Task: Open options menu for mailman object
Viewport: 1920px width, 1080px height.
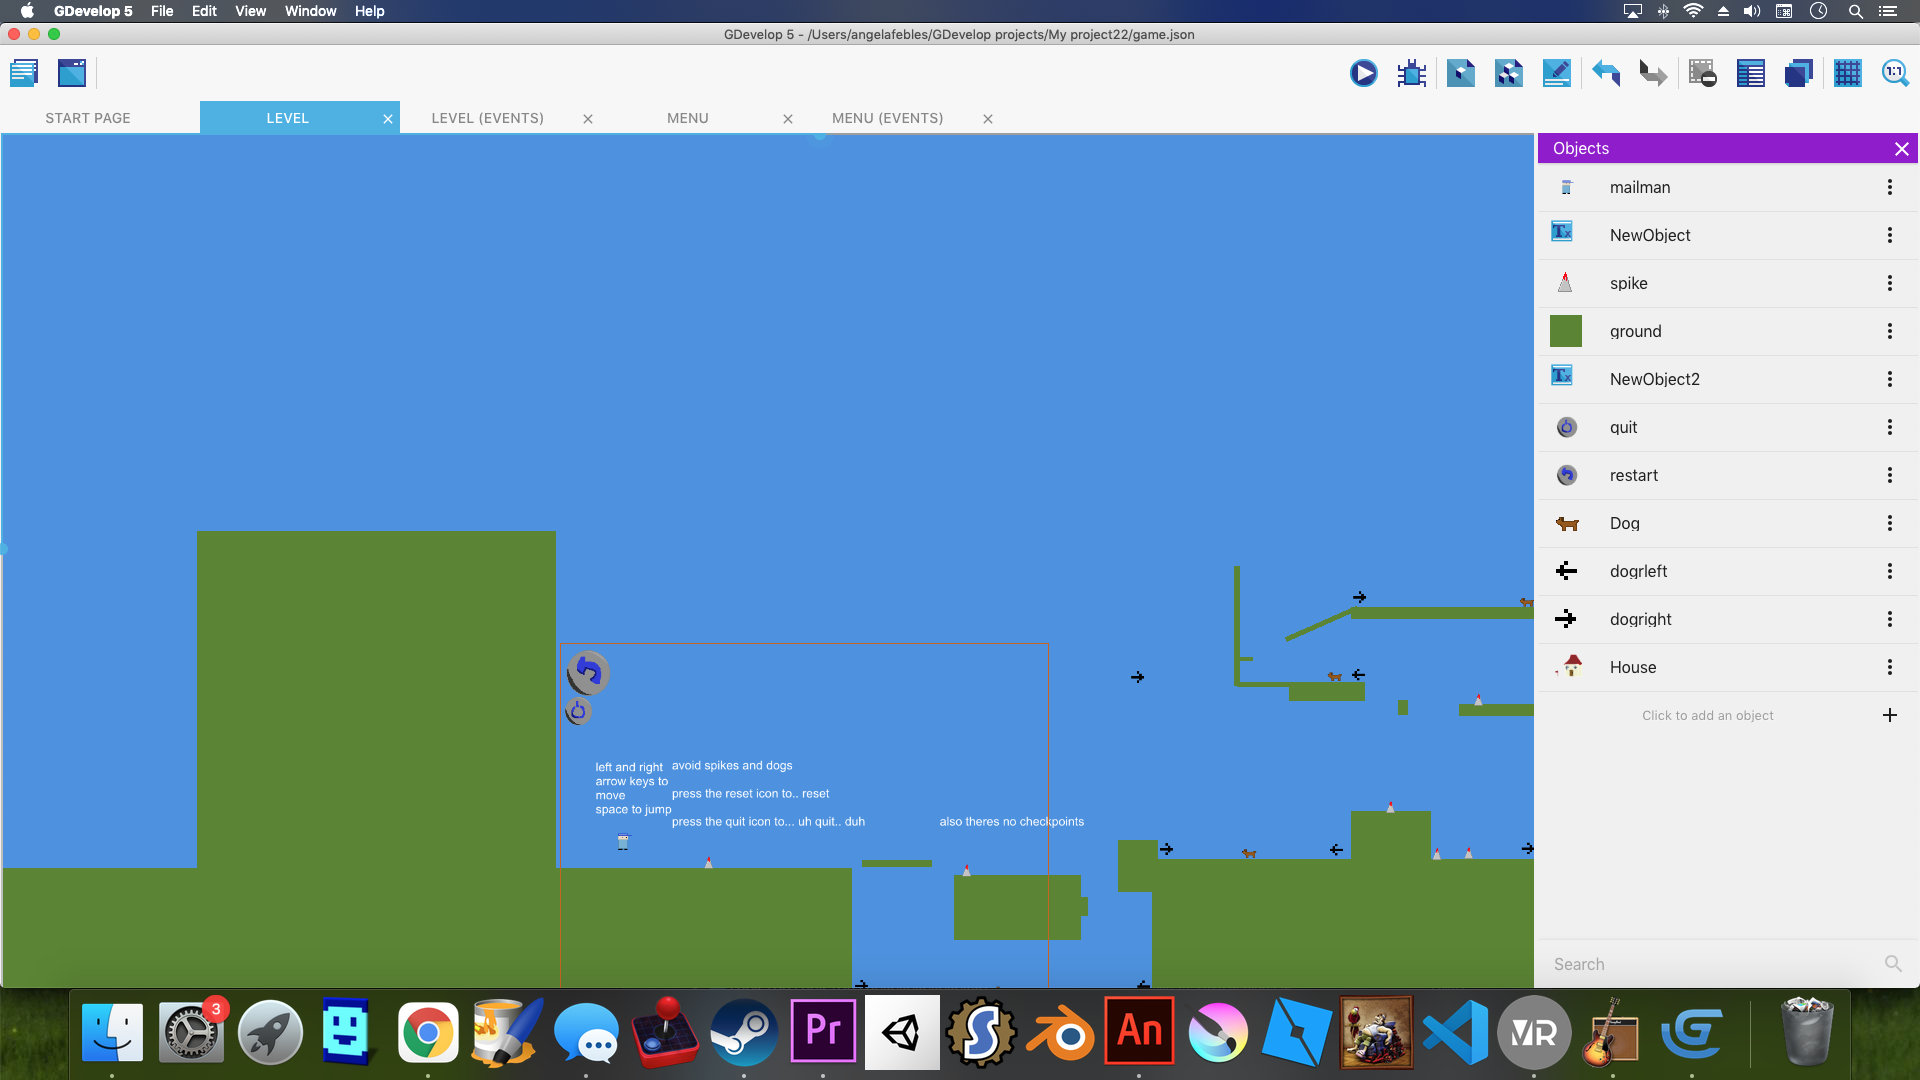Action: pos(1889,187)
